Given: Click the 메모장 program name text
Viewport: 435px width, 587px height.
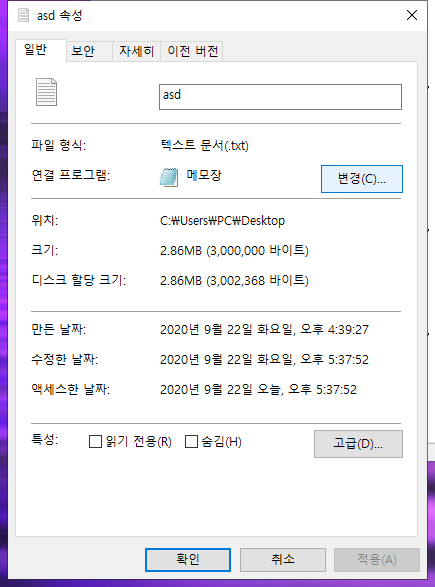Looking at the screenshot, I should [204, 175].
